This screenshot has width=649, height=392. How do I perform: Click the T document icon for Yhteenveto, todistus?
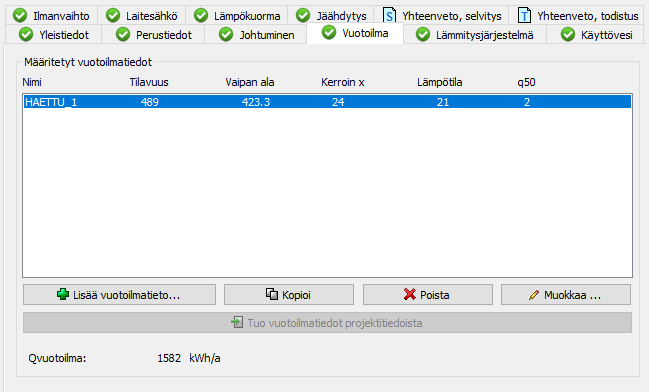524,15
